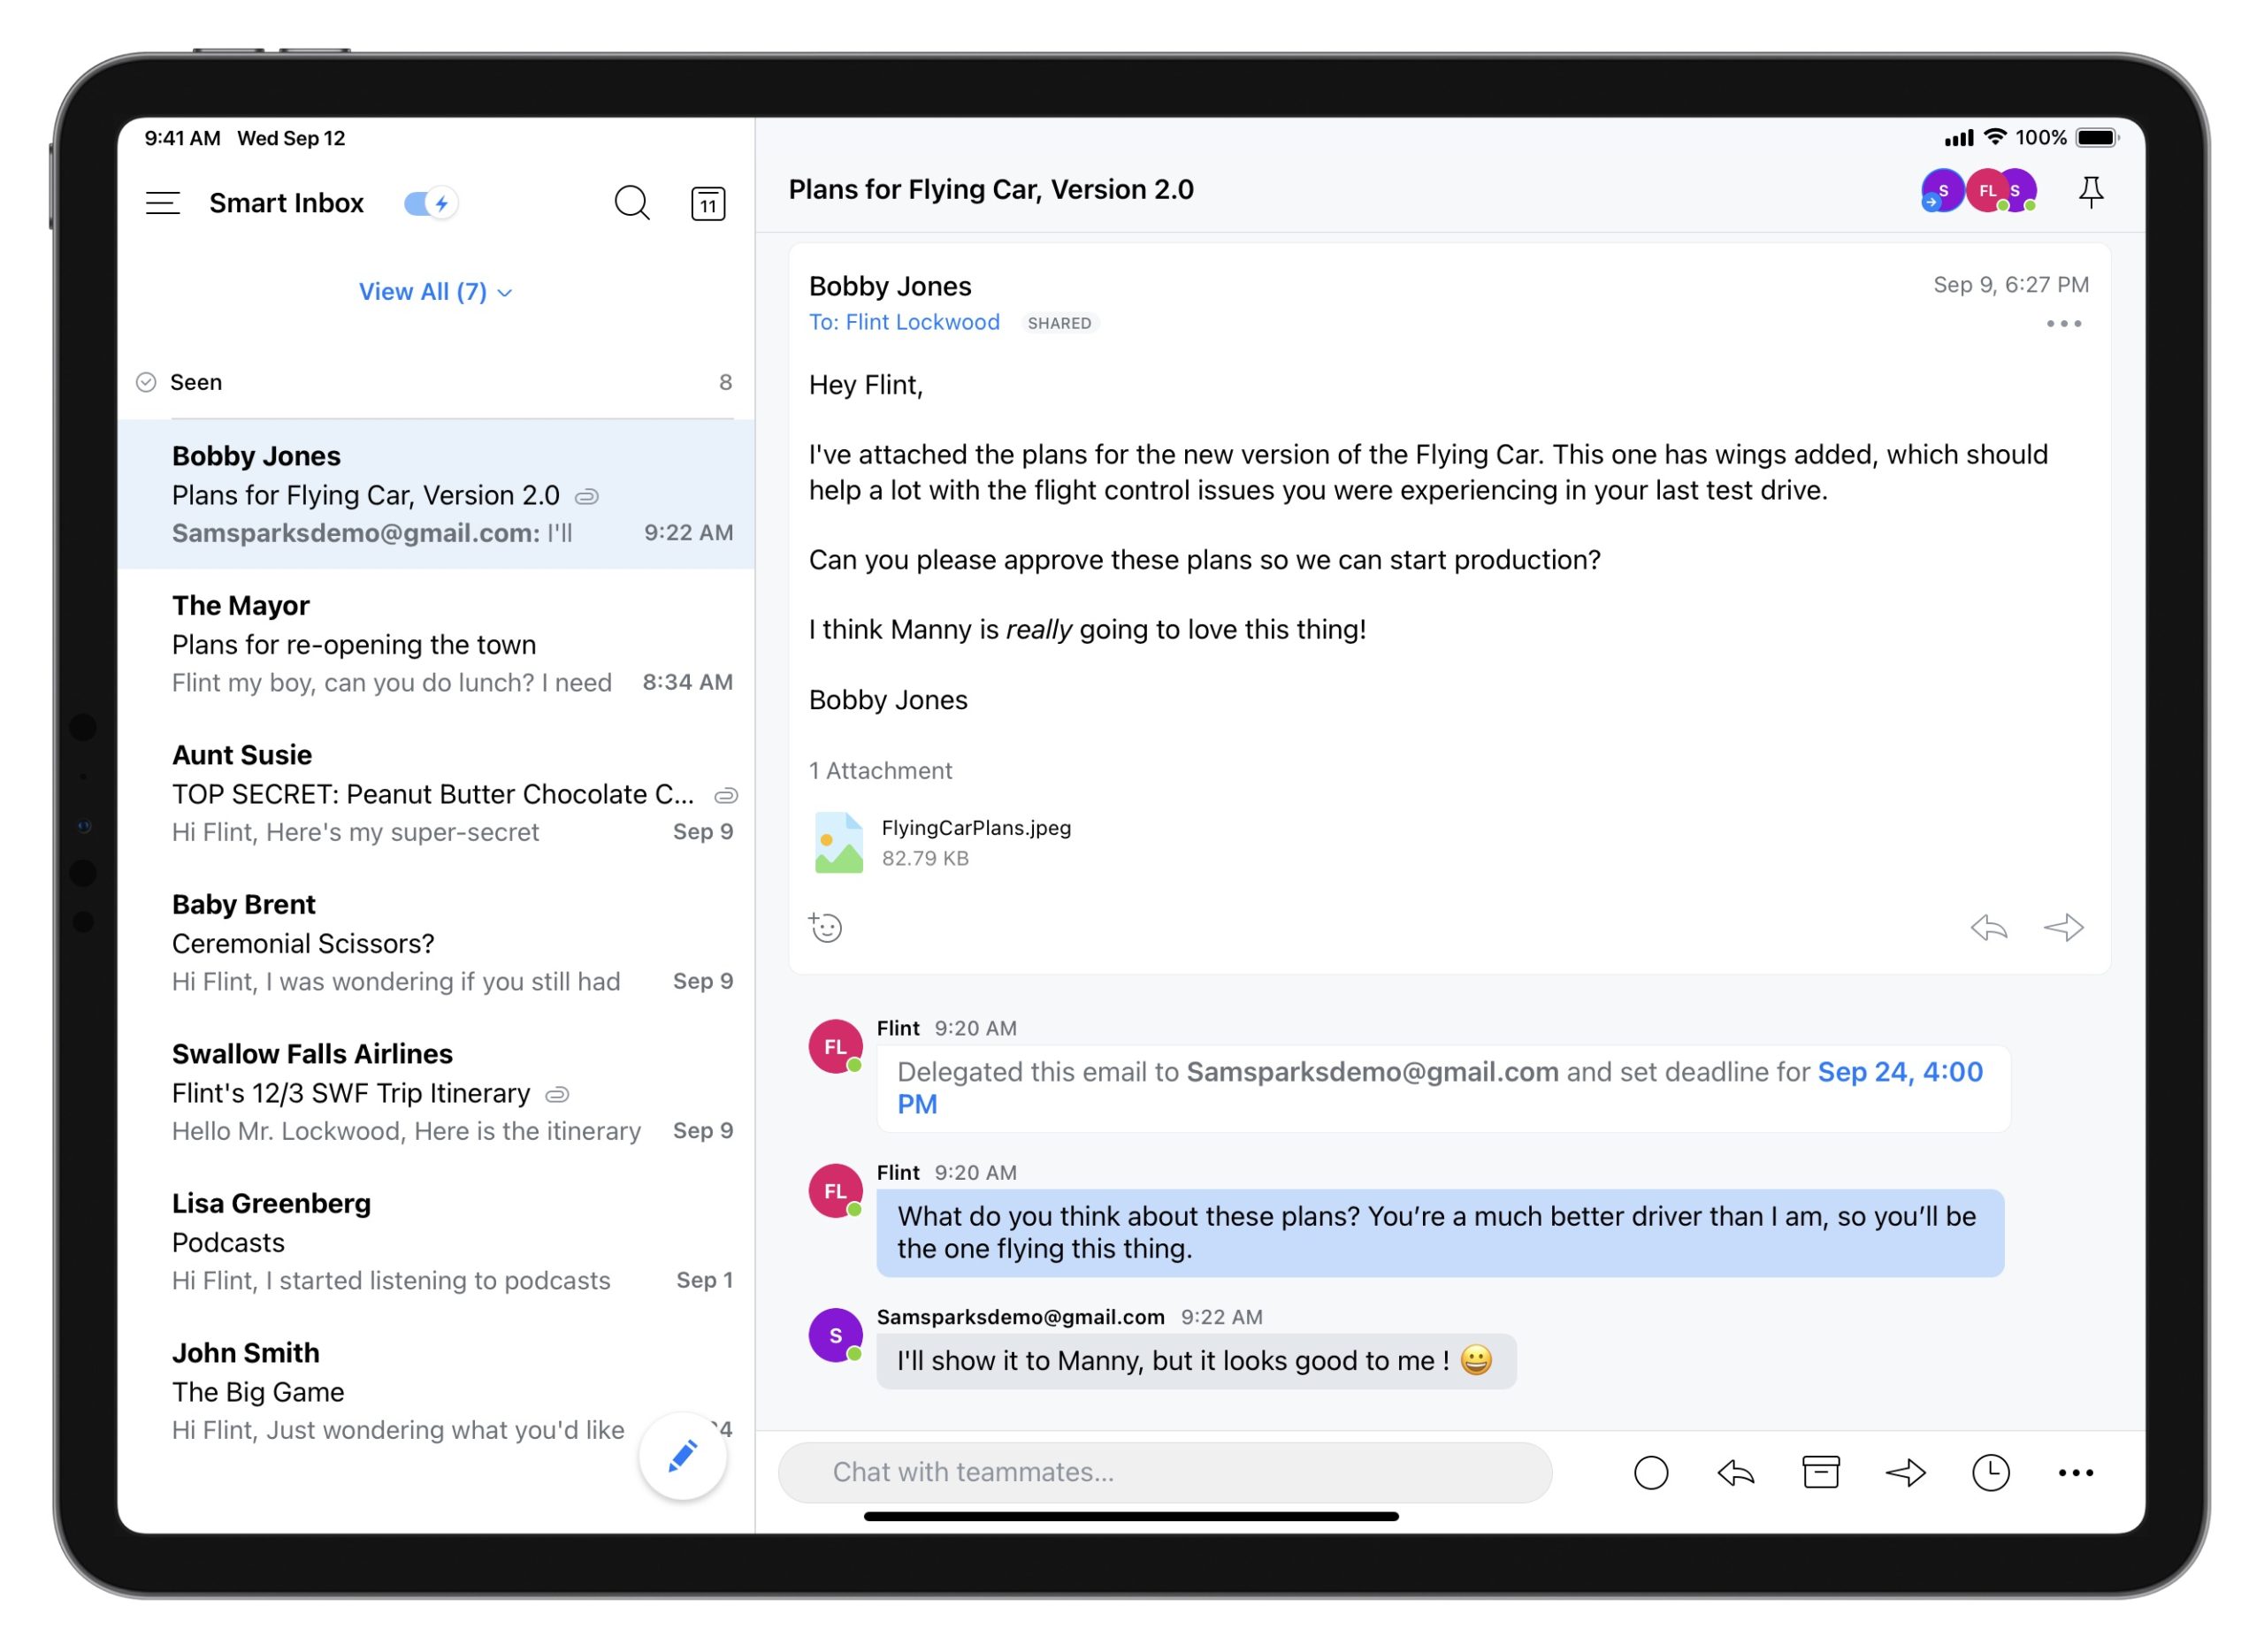Toggle the Seen section collapse indicator

(149, 383)
